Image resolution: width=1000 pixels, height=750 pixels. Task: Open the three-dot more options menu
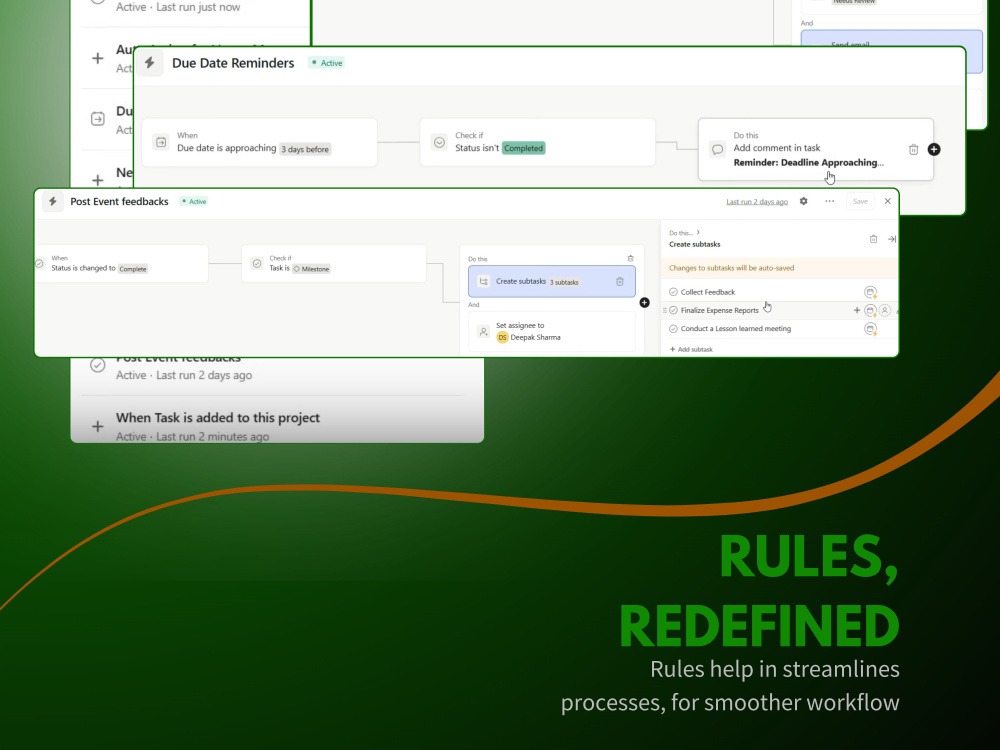point(829,201)
